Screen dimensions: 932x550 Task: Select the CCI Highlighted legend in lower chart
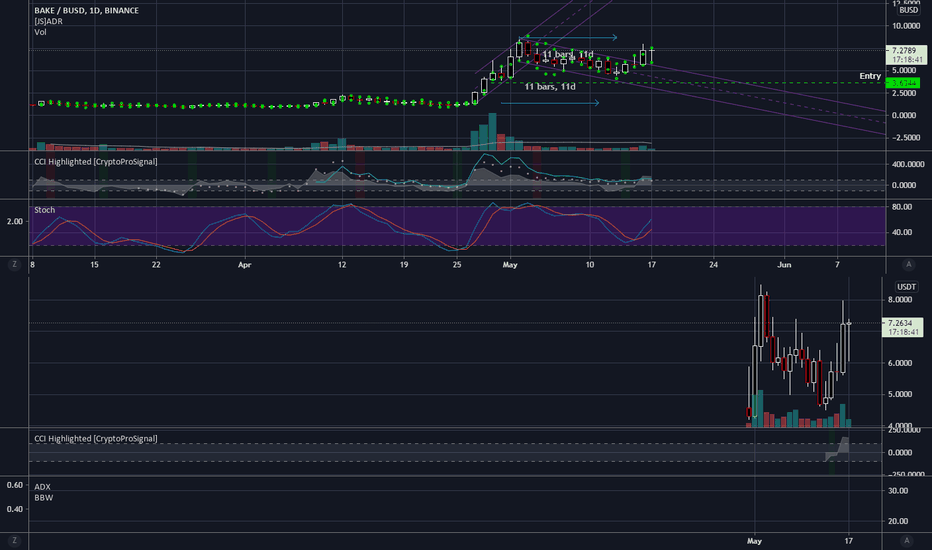[x=96, y=439]
